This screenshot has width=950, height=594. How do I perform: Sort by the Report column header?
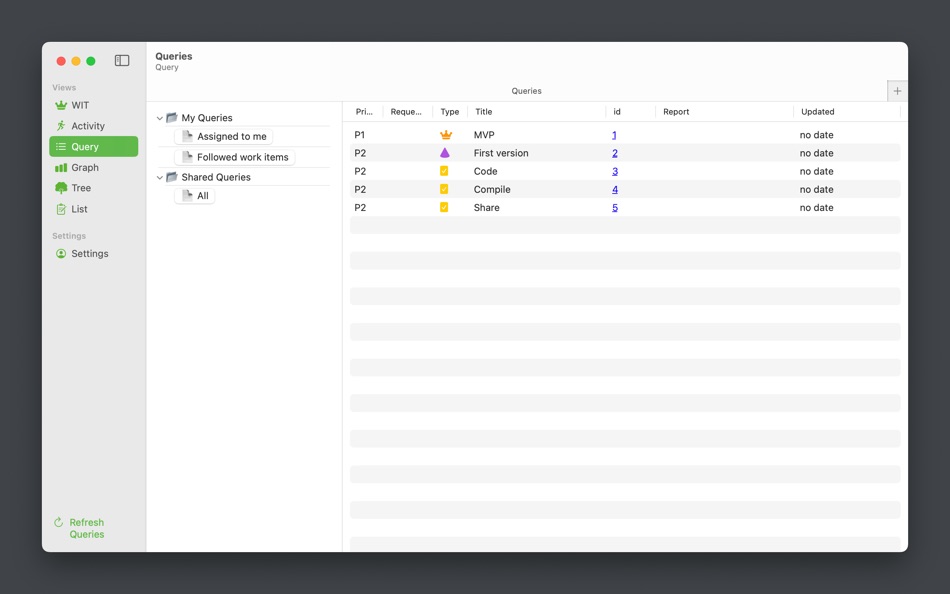[676, 112]
